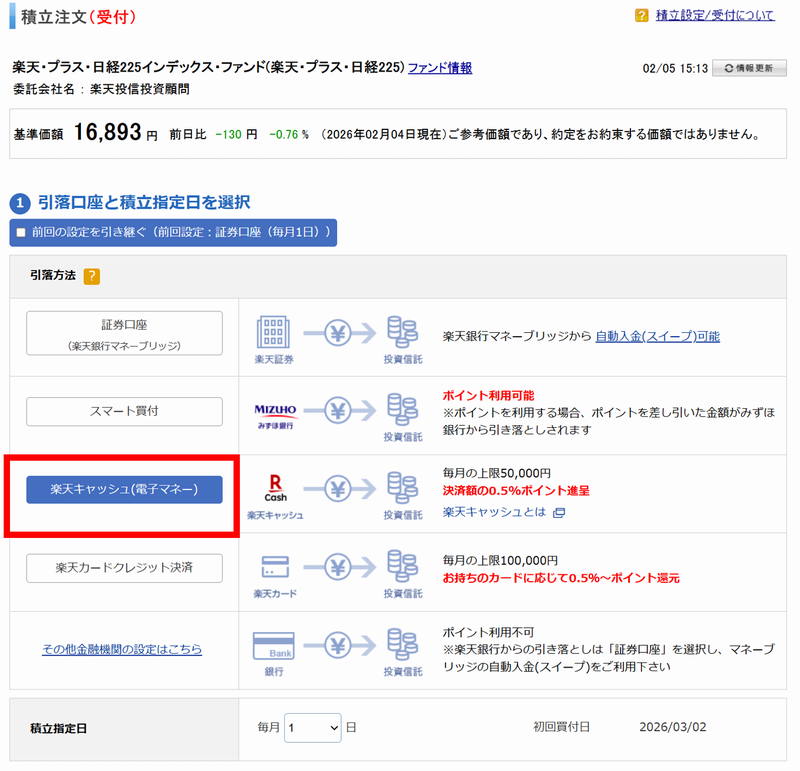Open その他金融機関の設定はこちら link
The width and height of the screenshot is (800, 771).
122,649
